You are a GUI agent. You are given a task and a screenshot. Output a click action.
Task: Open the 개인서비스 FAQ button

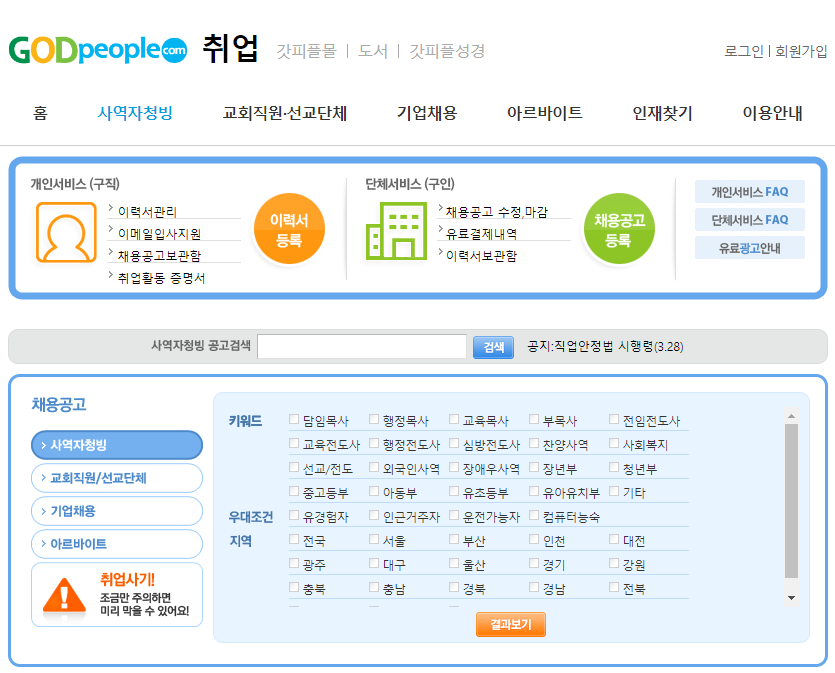click(x=750, y=192)
